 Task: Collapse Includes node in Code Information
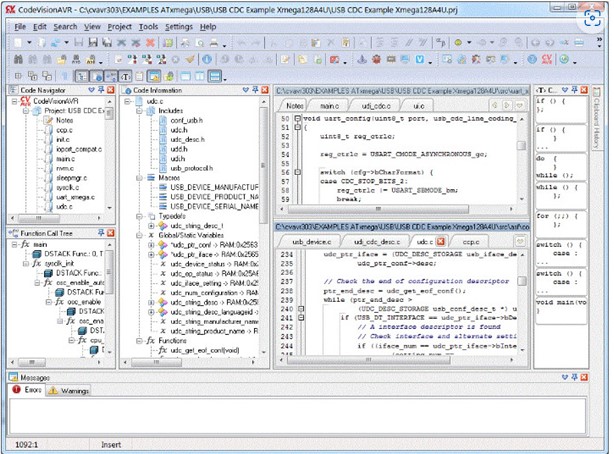pyautogui.click(x=139, y=111)
